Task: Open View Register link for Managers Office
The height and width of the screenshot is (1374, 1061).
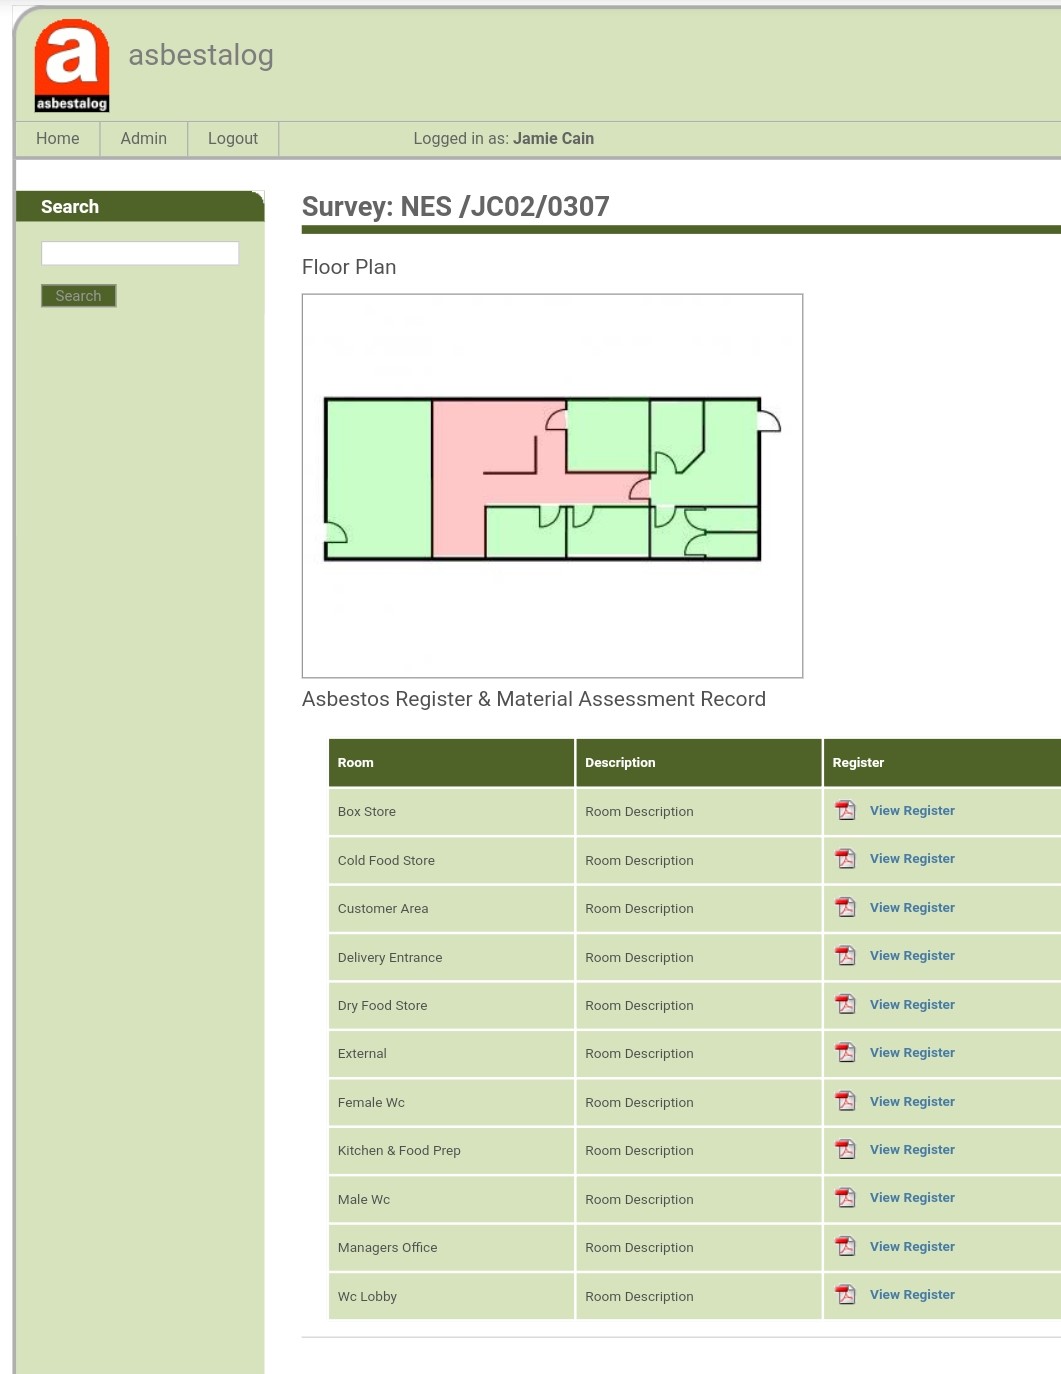Action: (x=912, y=1247)
